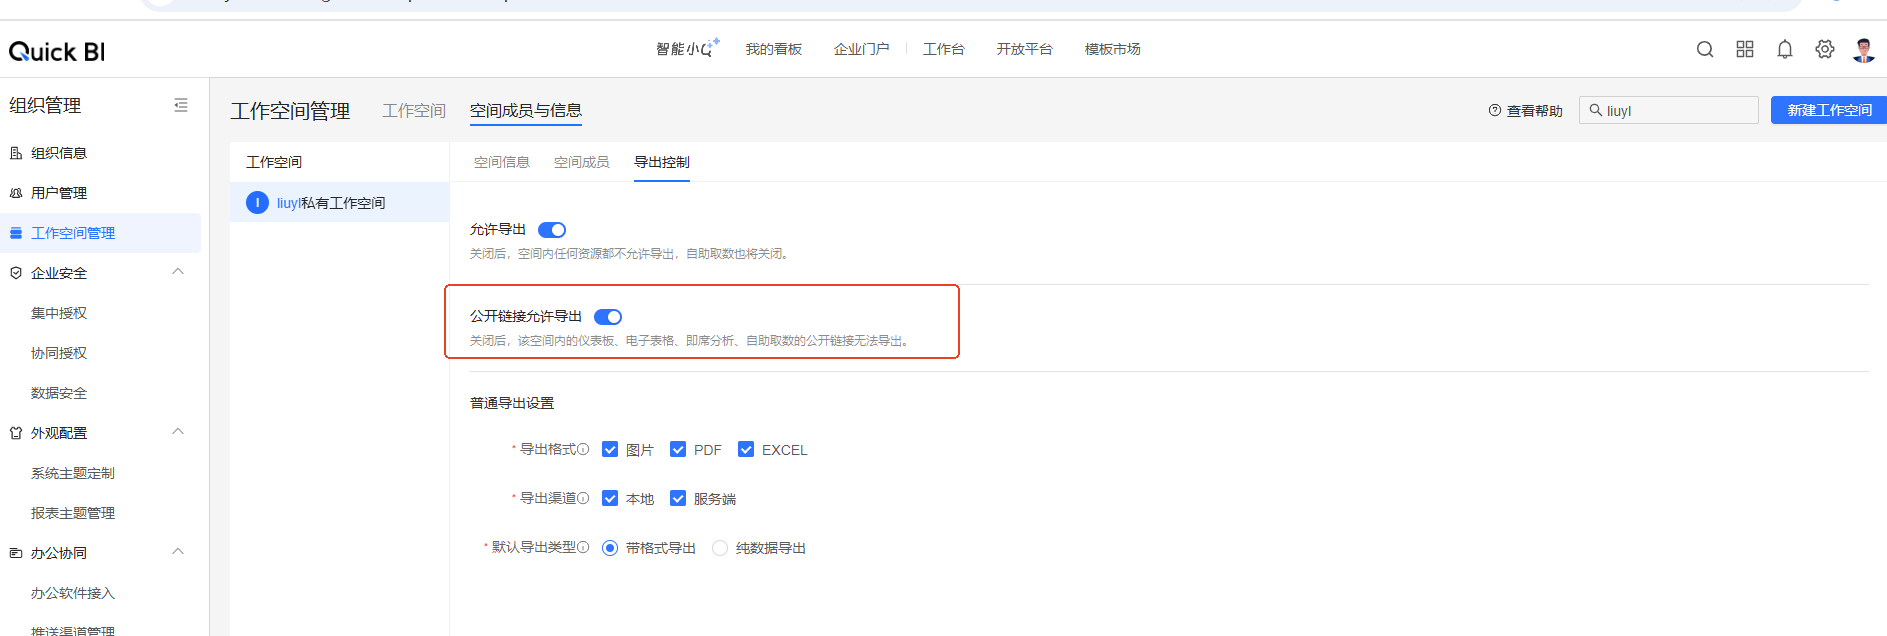Click the user avatar icon
Screen dimensions: 1887x636
(1863, 50)
